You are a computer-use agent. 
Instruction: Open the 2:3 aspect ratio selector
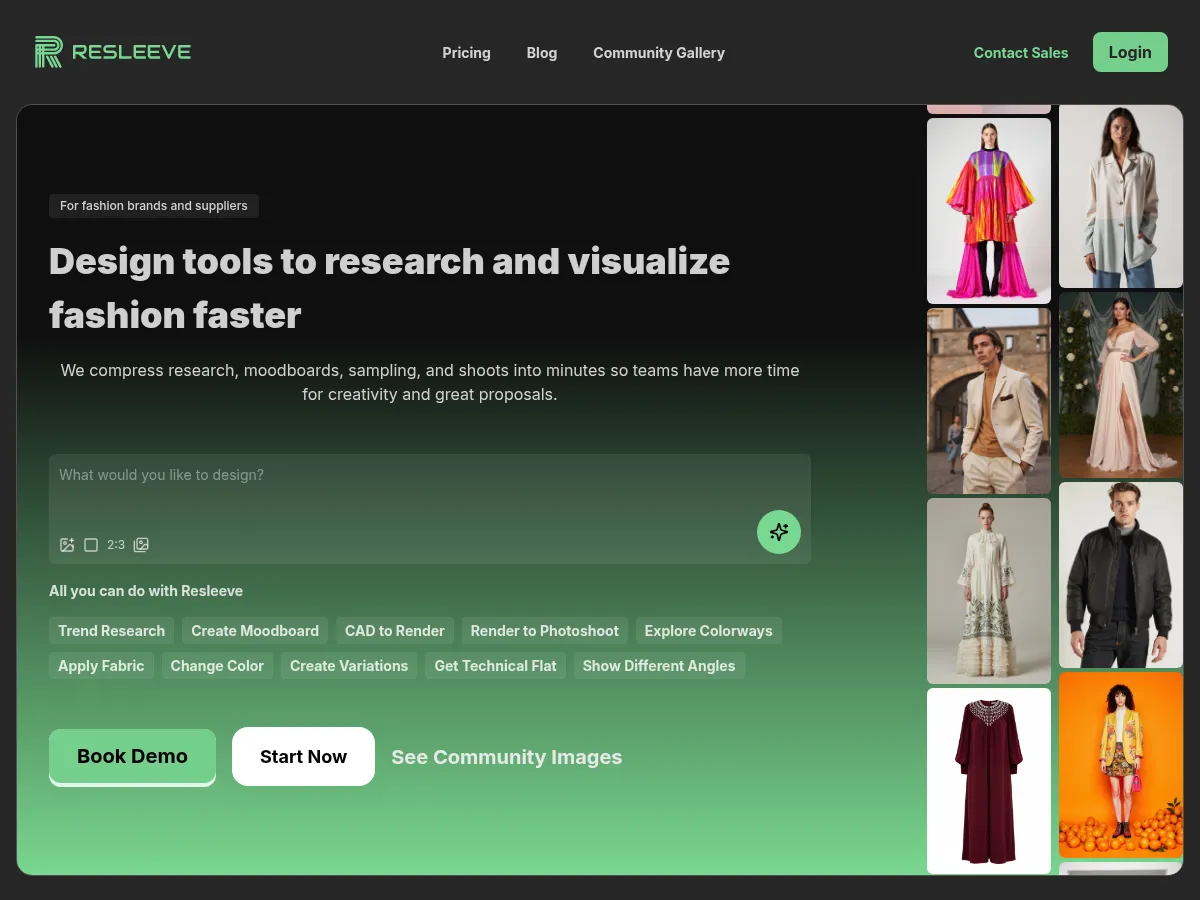[116, 545]
